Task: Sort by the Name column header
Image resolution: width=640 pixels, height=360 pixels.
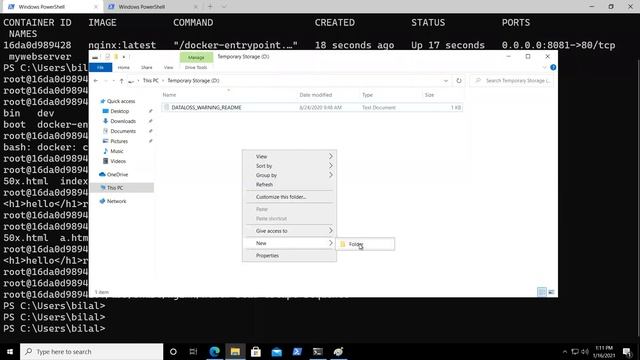Action: 169,95
